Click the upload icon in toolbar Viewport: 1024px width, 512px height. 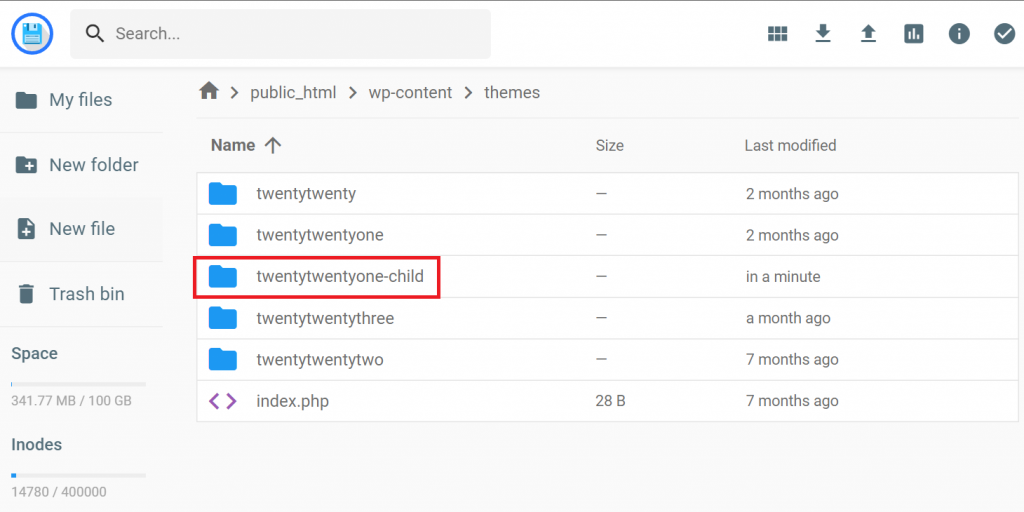[868, 34]
